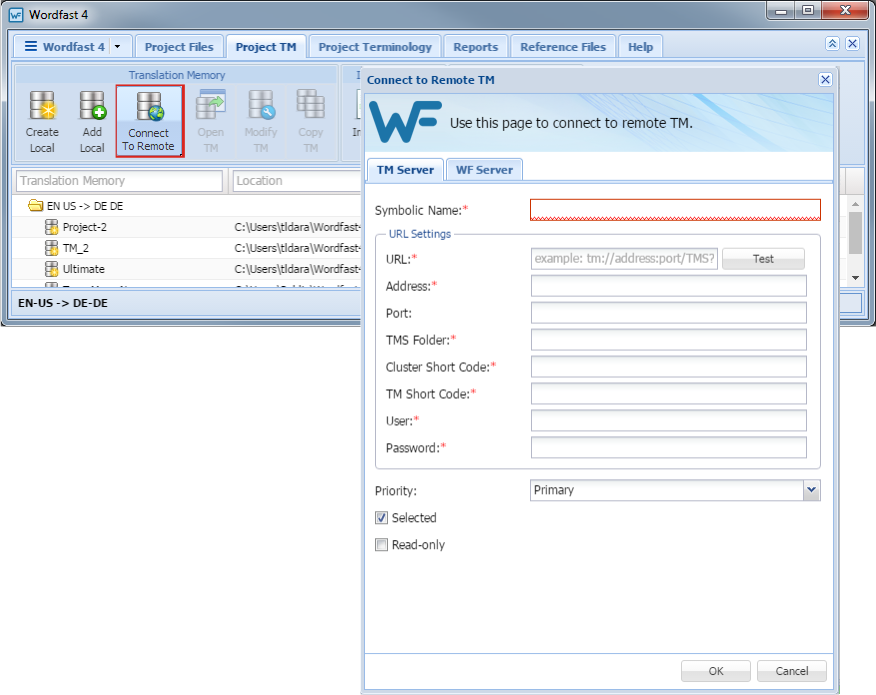
Task: Open the Project Terminology tab
Action: (x=374, y=45)
